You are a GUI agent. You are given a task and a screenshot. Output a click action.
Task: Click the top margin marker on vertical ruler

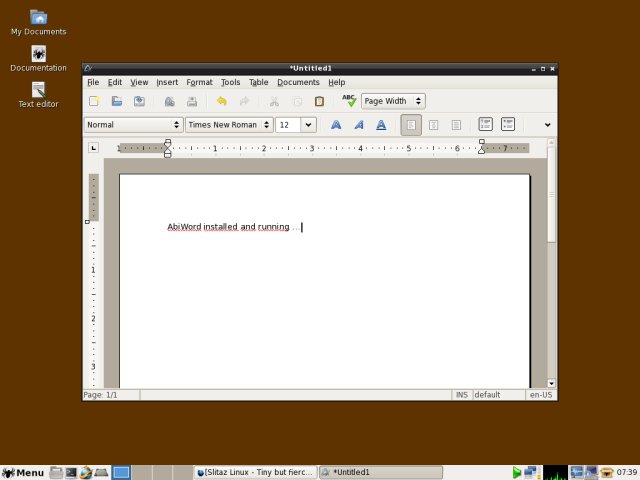click(x=87, y=222)
